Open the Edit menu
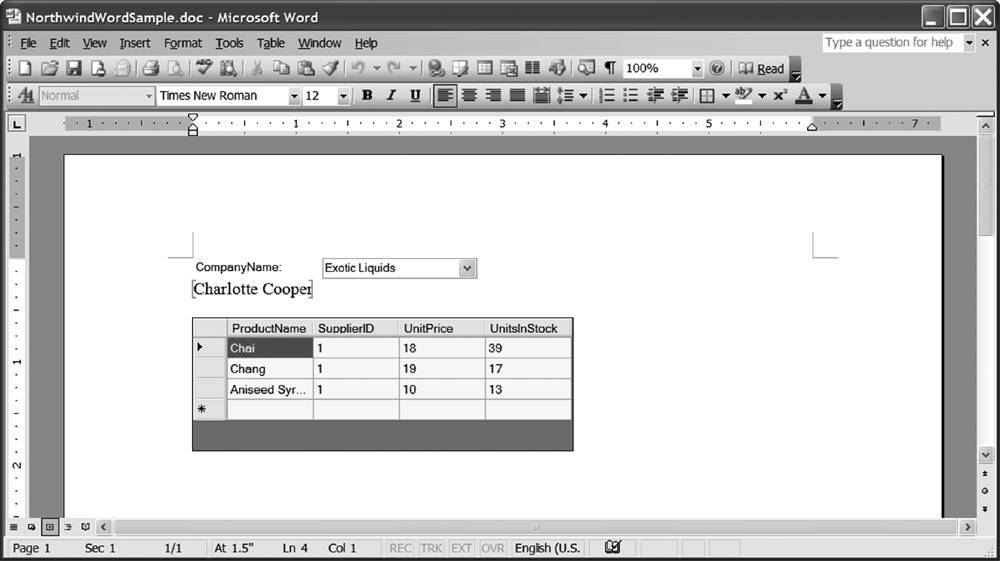 (59, 43)
